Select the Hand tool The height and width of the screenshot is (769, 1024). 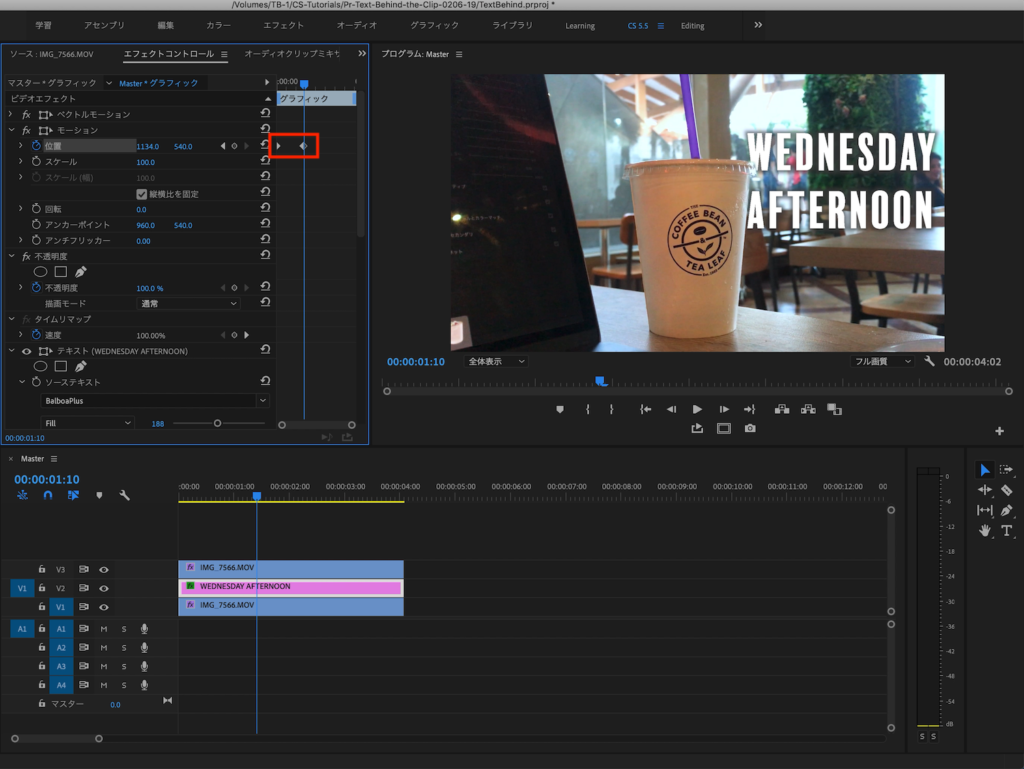985,530
